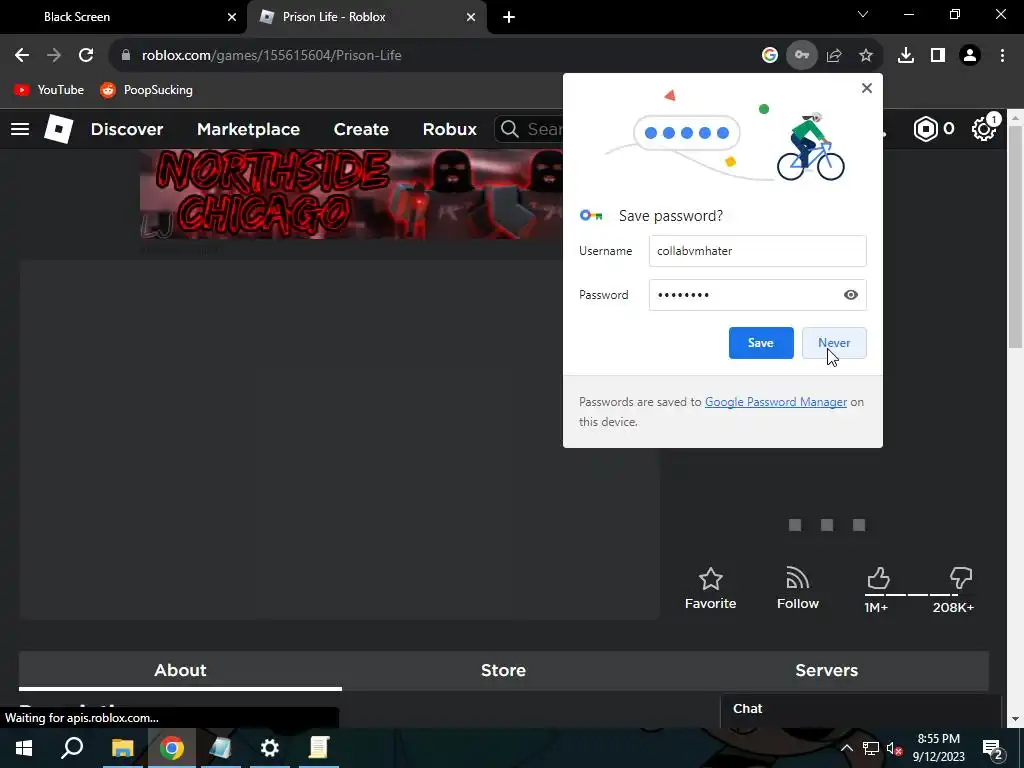Click thumbs down on Prison Life
Image resolution: width=1024 pixels, height=768 pixels.
[x=961, y=579]
